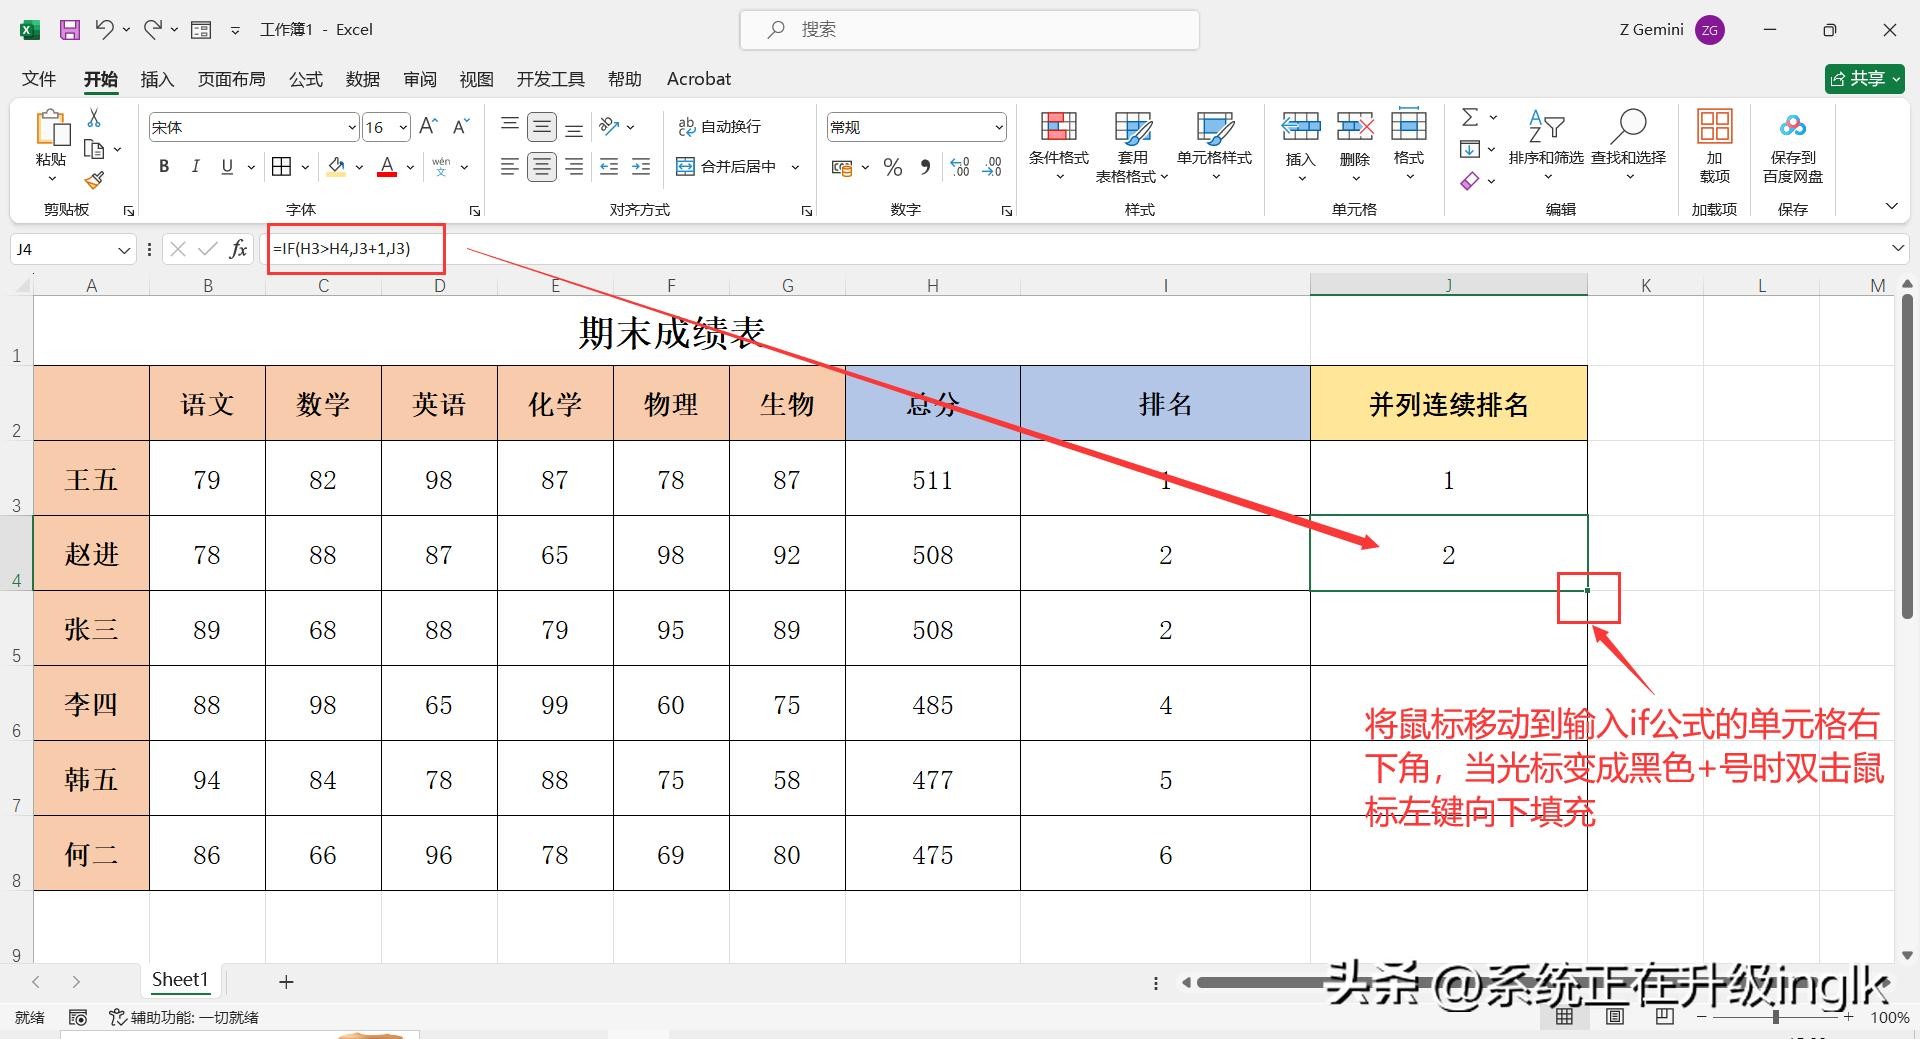Toggle Wrap Text (自动换行)
Screen dimensions: 1920x1039
[x=720, y=127]
